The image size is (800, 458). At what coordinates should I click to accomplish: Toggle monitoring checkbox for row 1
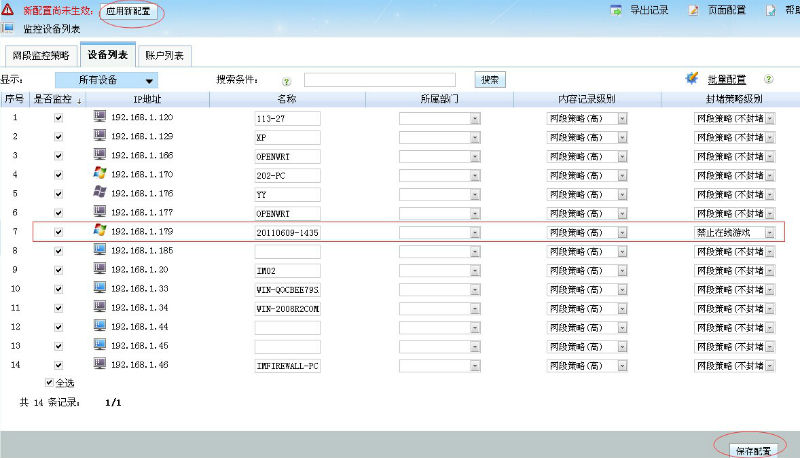click(58, 118)
